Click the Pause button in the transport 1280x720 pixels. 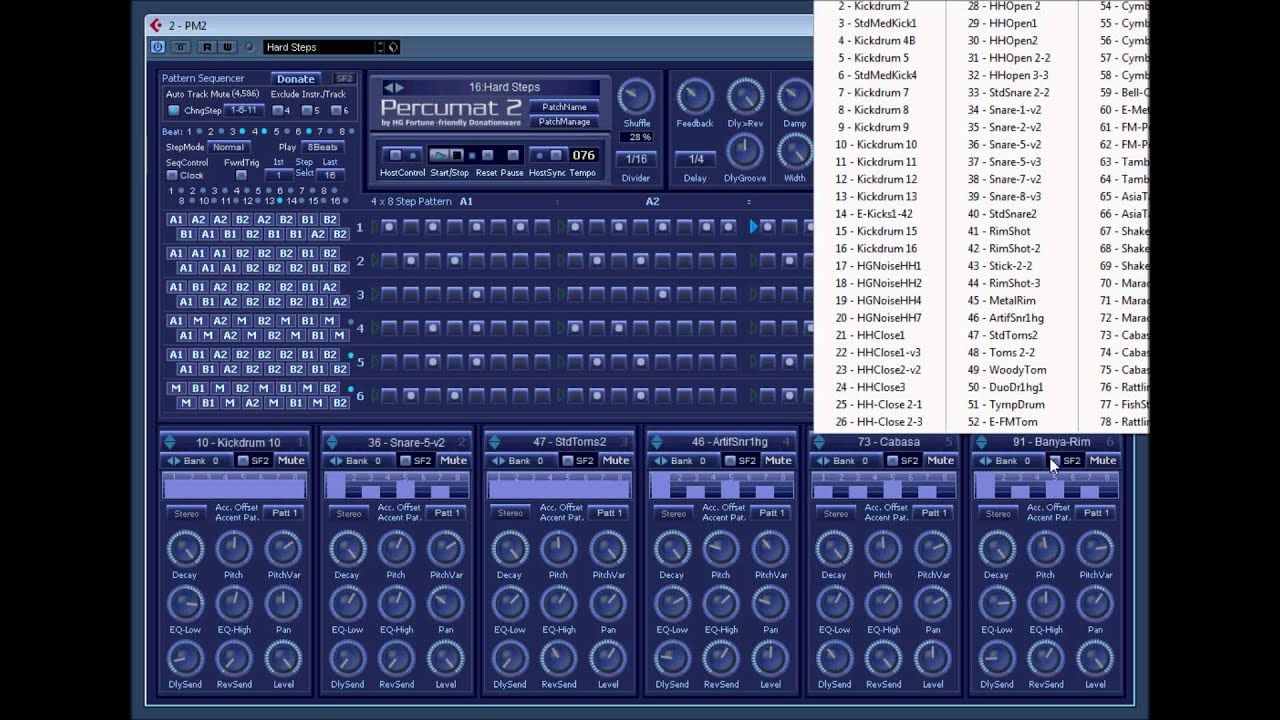(x=513, y=155)
